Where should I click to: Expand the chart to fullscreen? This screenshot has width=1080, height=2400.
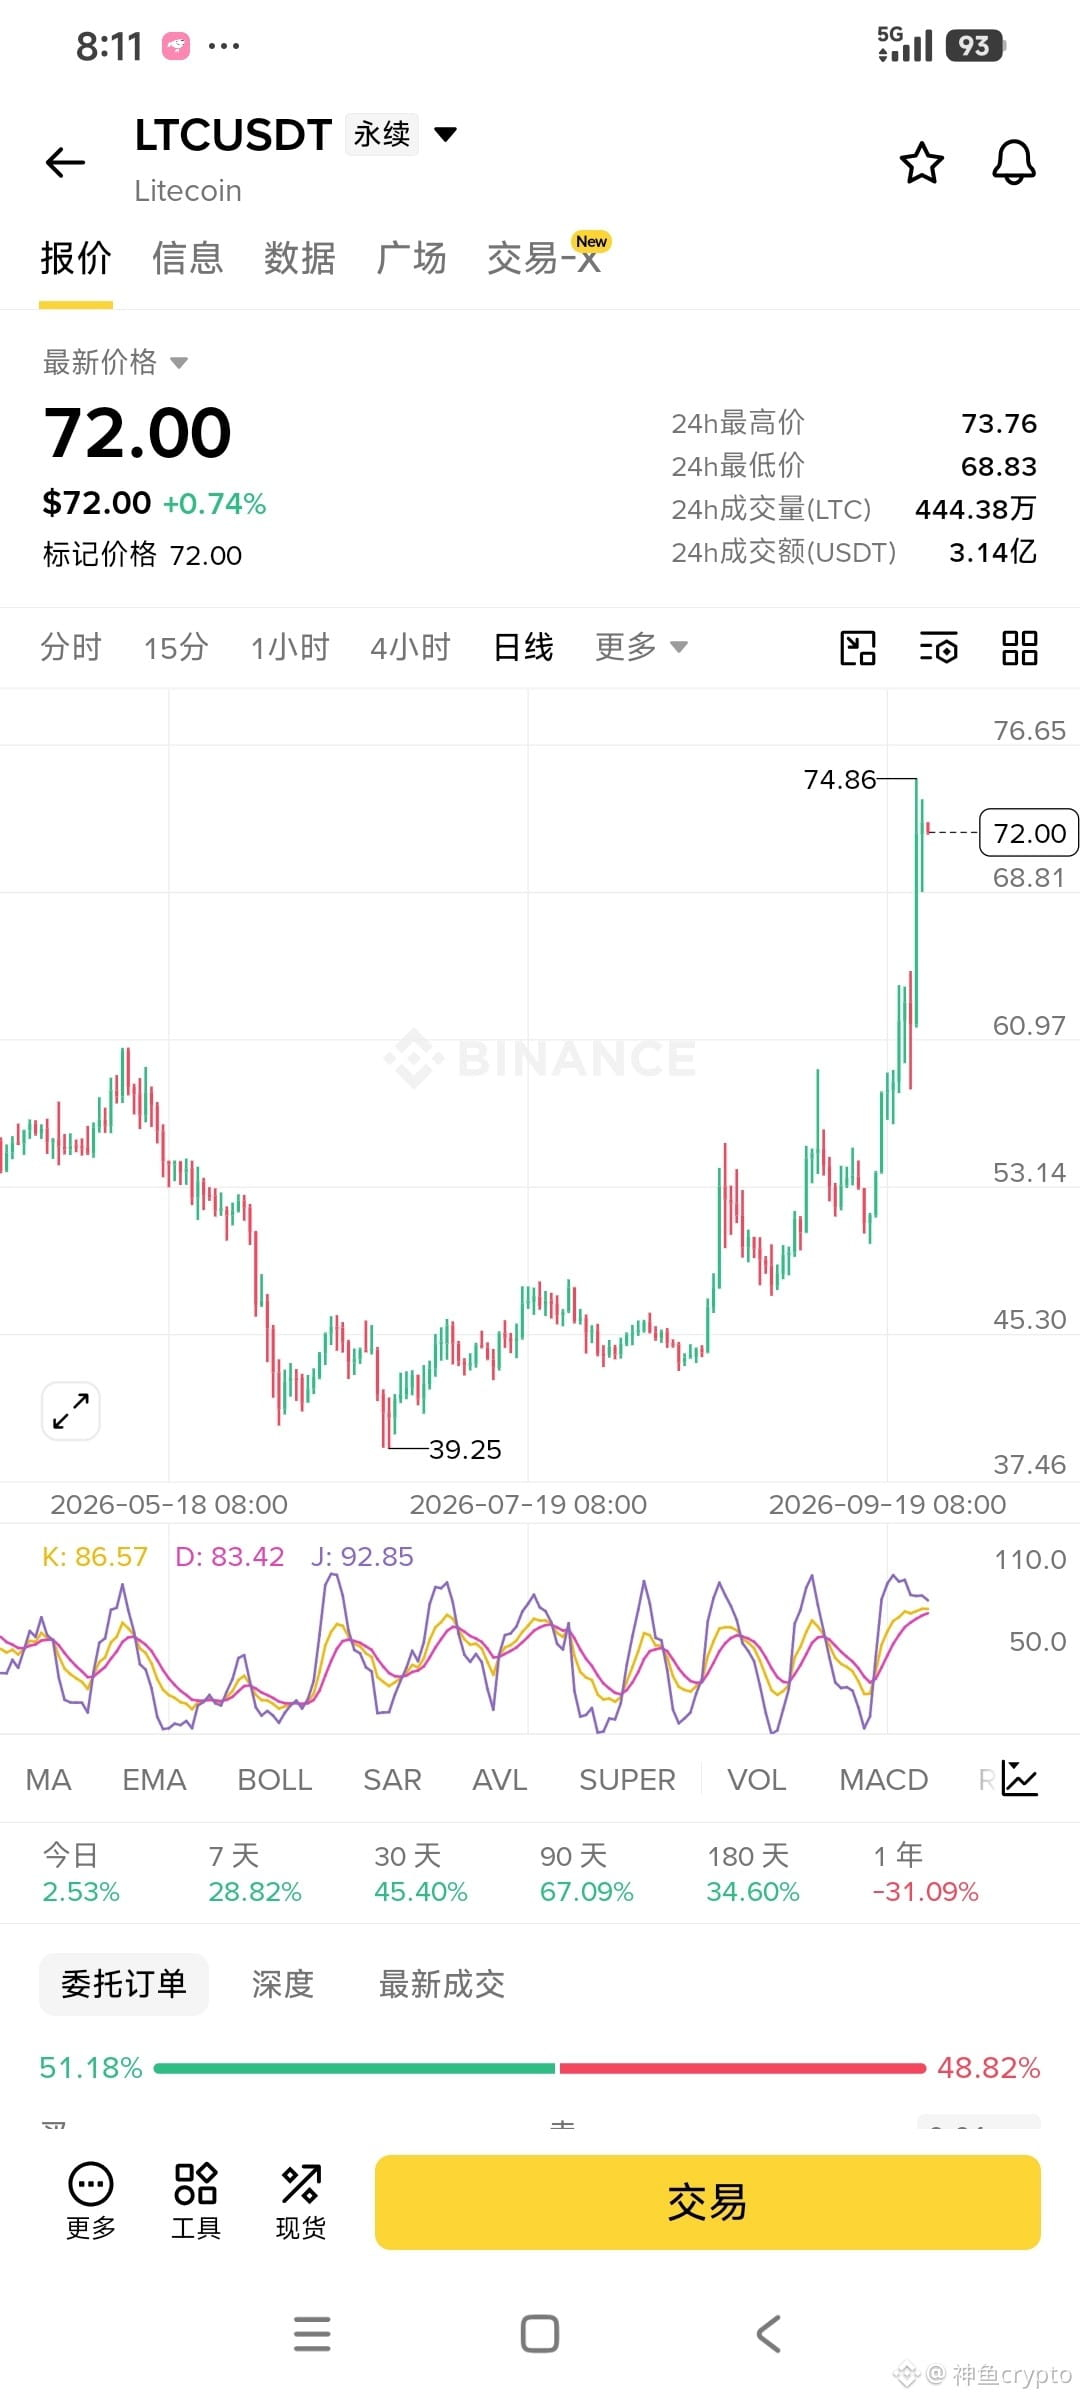71,1411
